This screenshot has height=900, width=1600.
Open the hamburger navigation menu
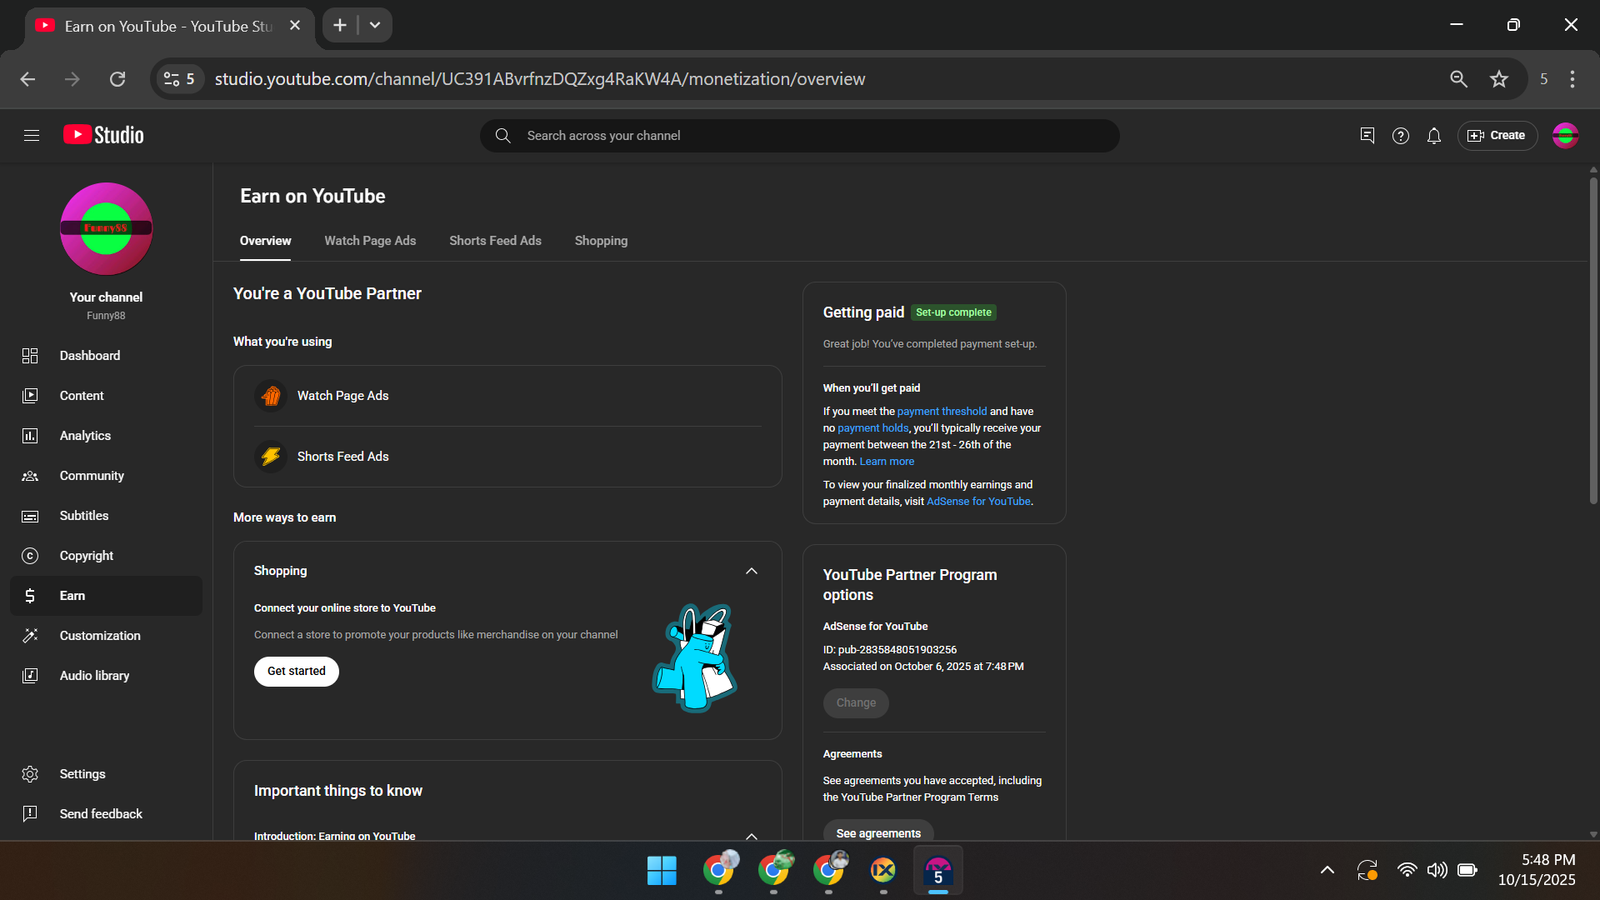pos(31,135)
